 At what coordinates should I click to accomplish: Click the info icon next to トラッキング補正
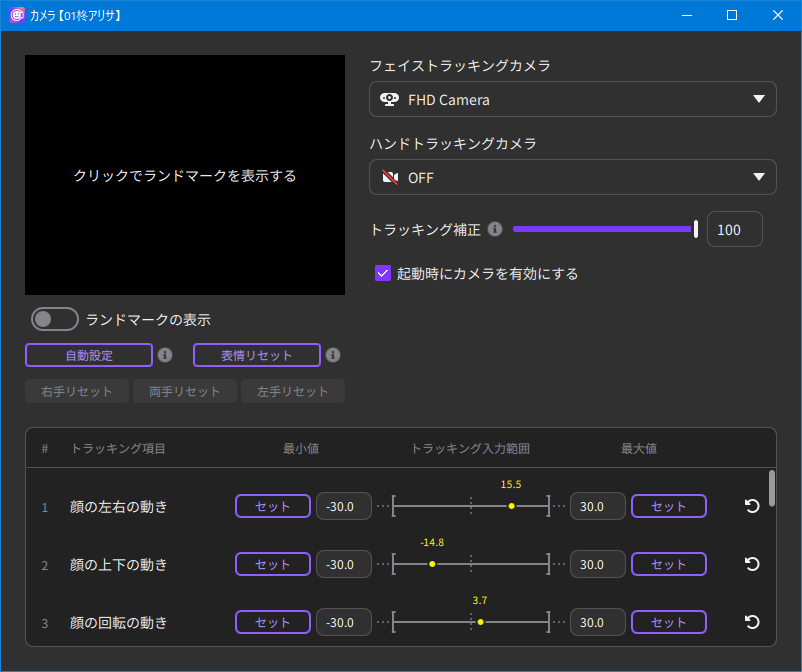[x=495, y=229]
